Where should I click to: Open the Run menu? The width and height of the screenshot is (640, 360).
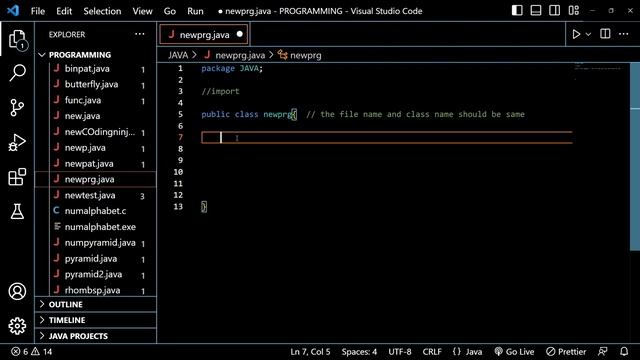pos(195,11)
